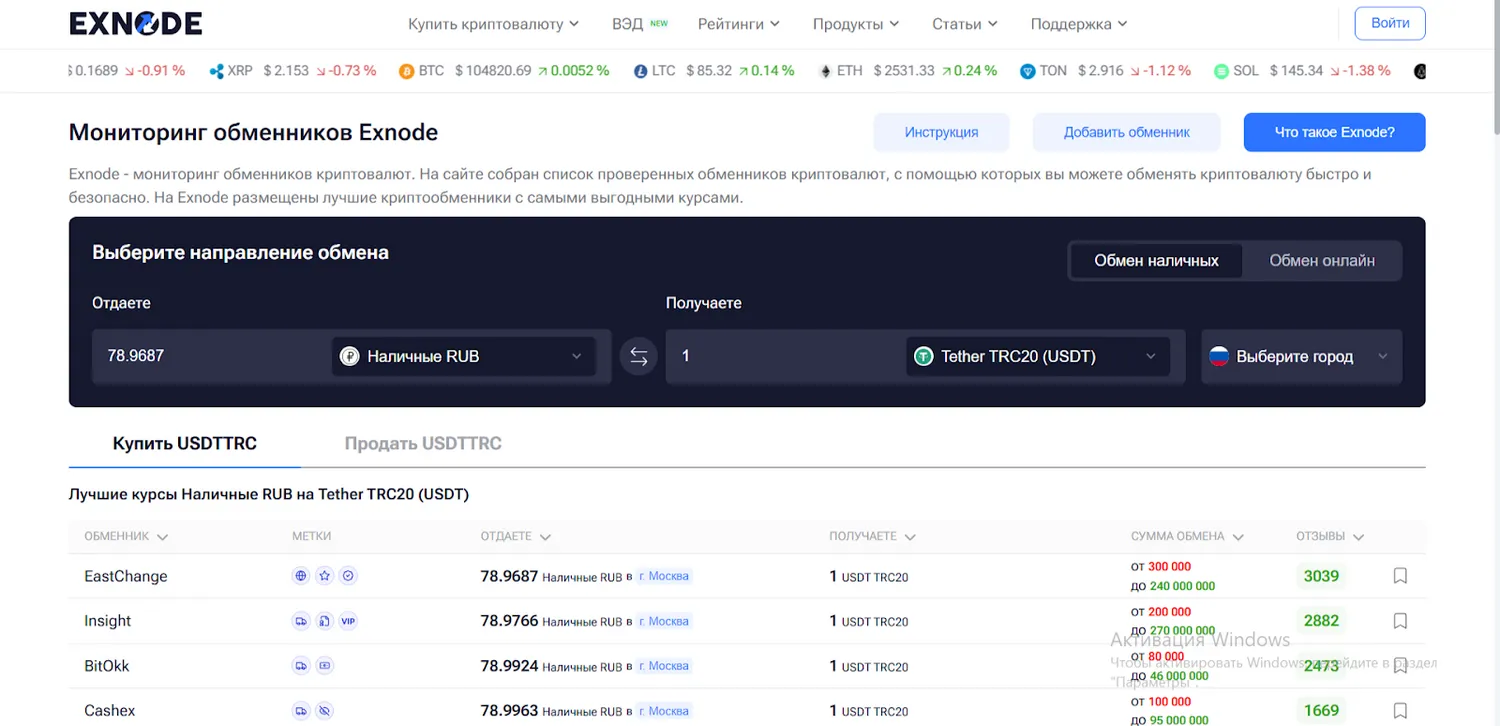Click Cashex delivery truck badge icon

(x=301, y=711)
